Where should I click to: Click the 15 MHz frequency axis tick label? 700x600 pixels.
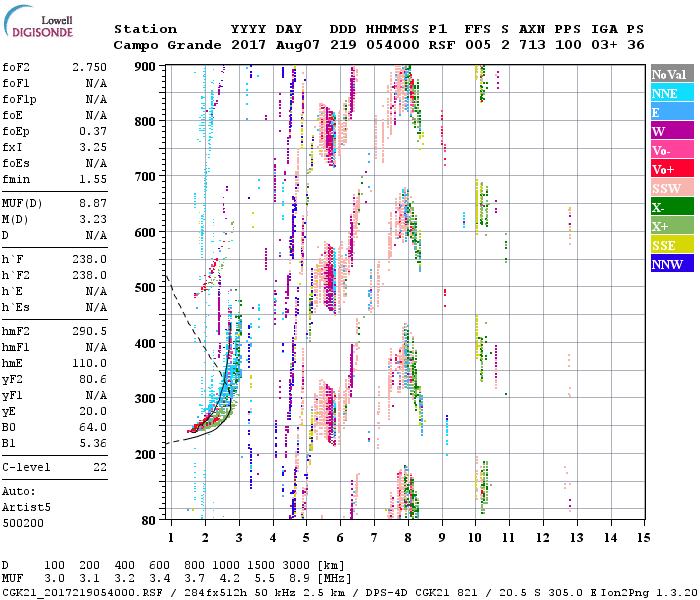[643, 538]
